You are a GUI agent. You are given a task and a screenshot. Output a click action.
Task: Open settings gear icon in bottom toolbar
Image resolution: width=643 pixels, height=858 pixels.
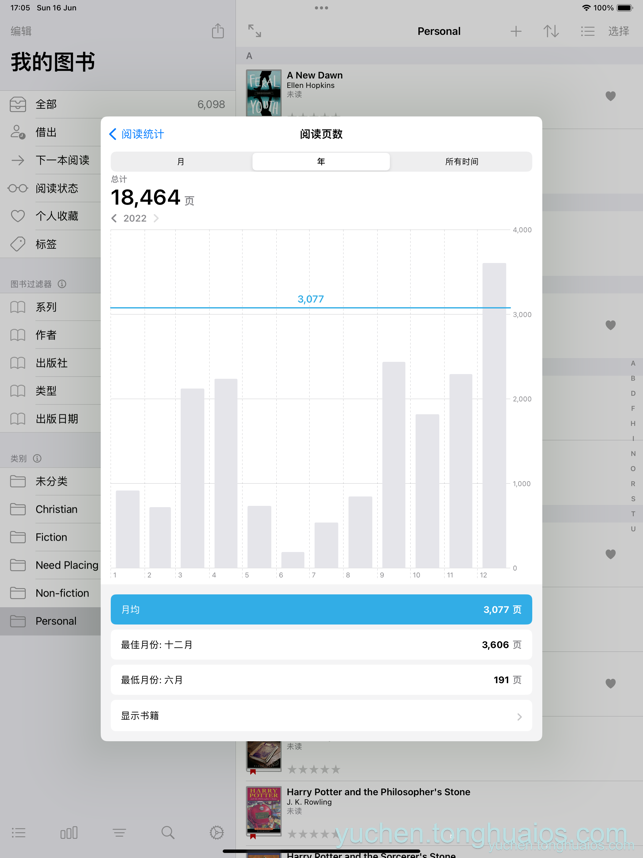217,833
